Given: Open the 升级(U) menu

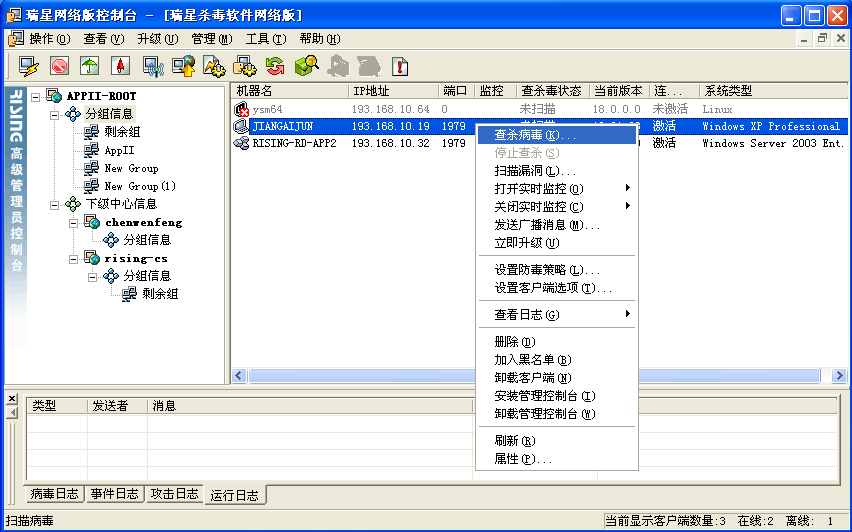Looking at the screenshot, I should point(158,39).
